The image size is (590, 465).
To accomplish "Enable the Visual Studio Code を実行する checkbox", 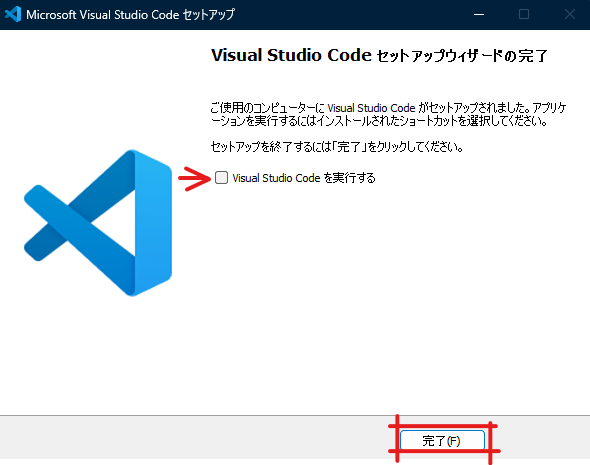I will (221, 178).
